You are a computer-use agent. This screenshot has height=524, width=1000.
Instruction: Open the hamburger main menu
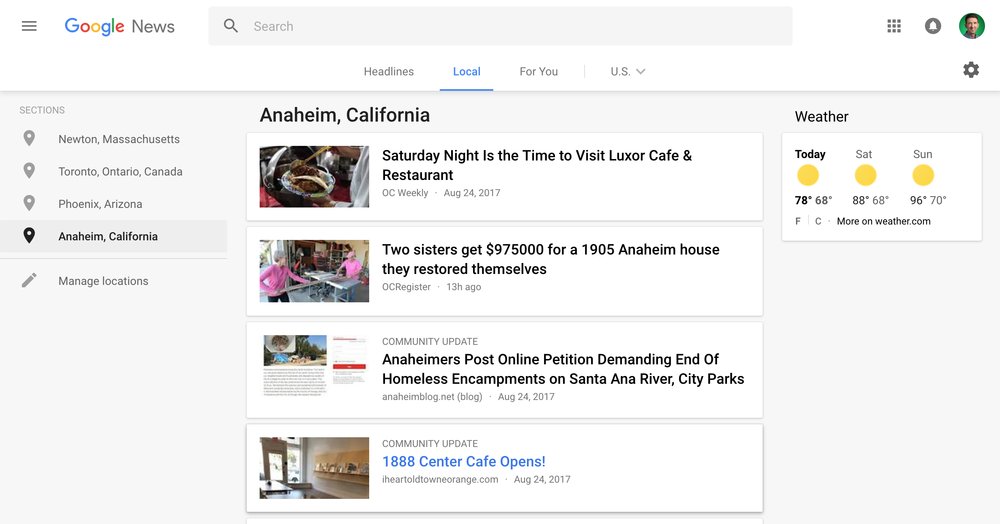pyautogui.click(x=29, y=26)
